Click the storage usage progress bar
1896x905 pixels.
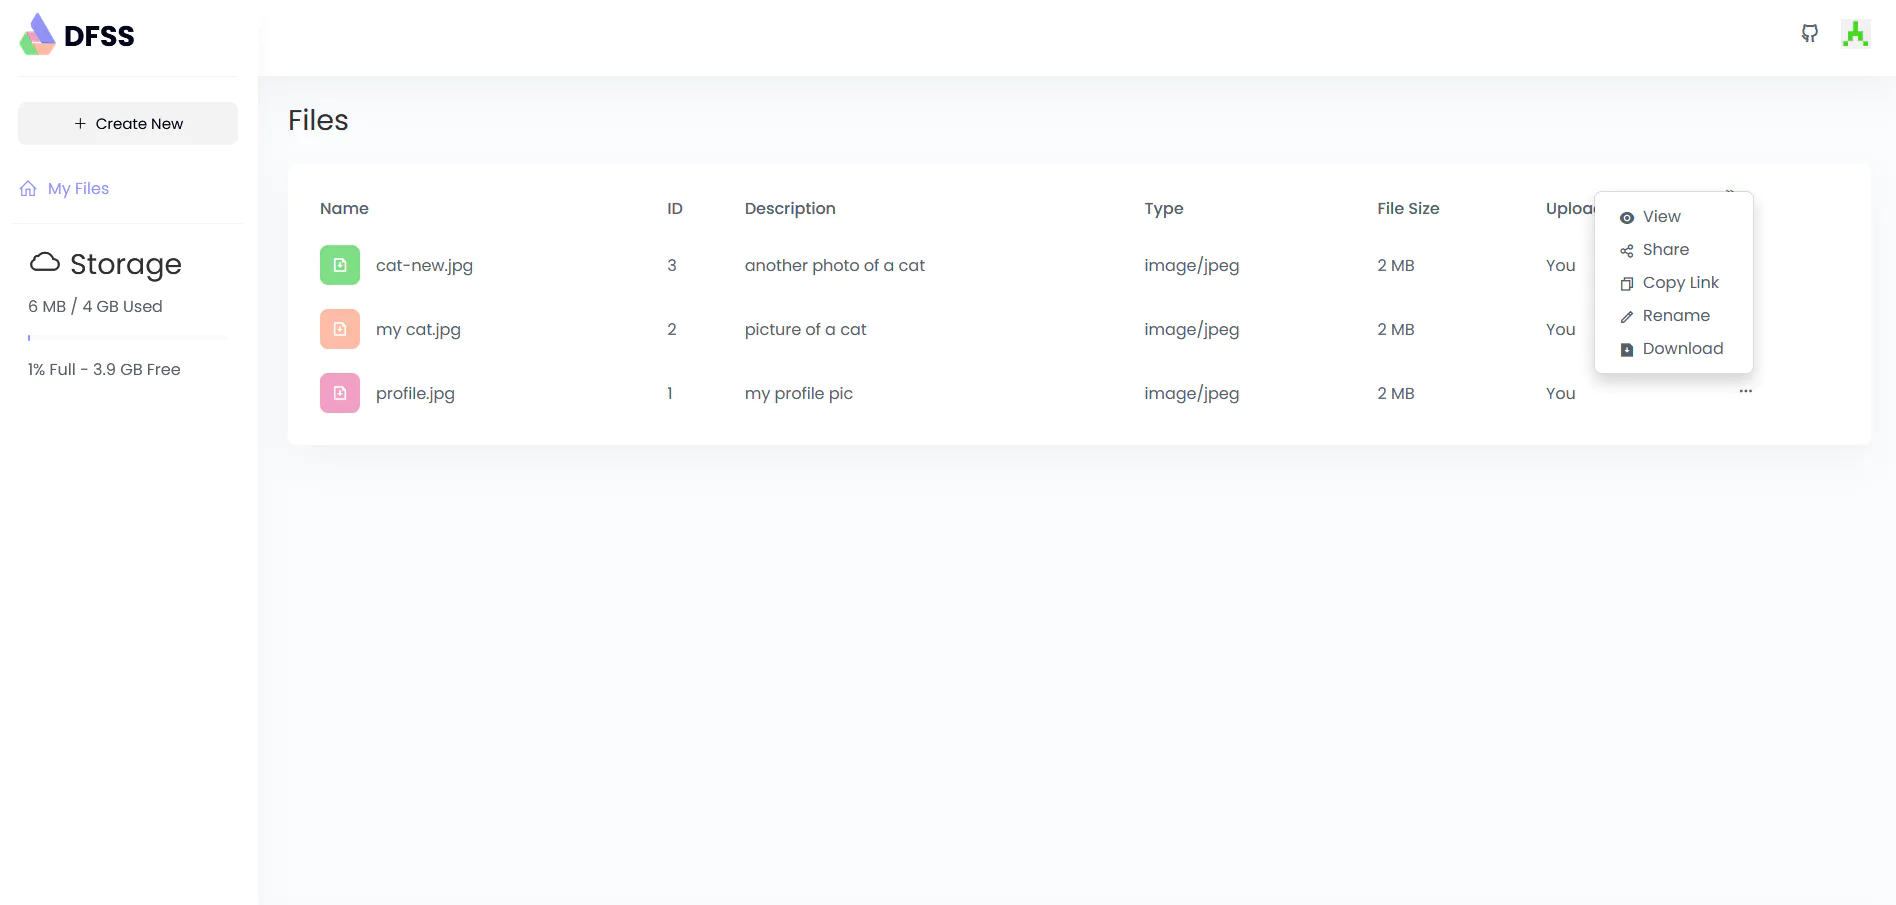pos(128,338)
